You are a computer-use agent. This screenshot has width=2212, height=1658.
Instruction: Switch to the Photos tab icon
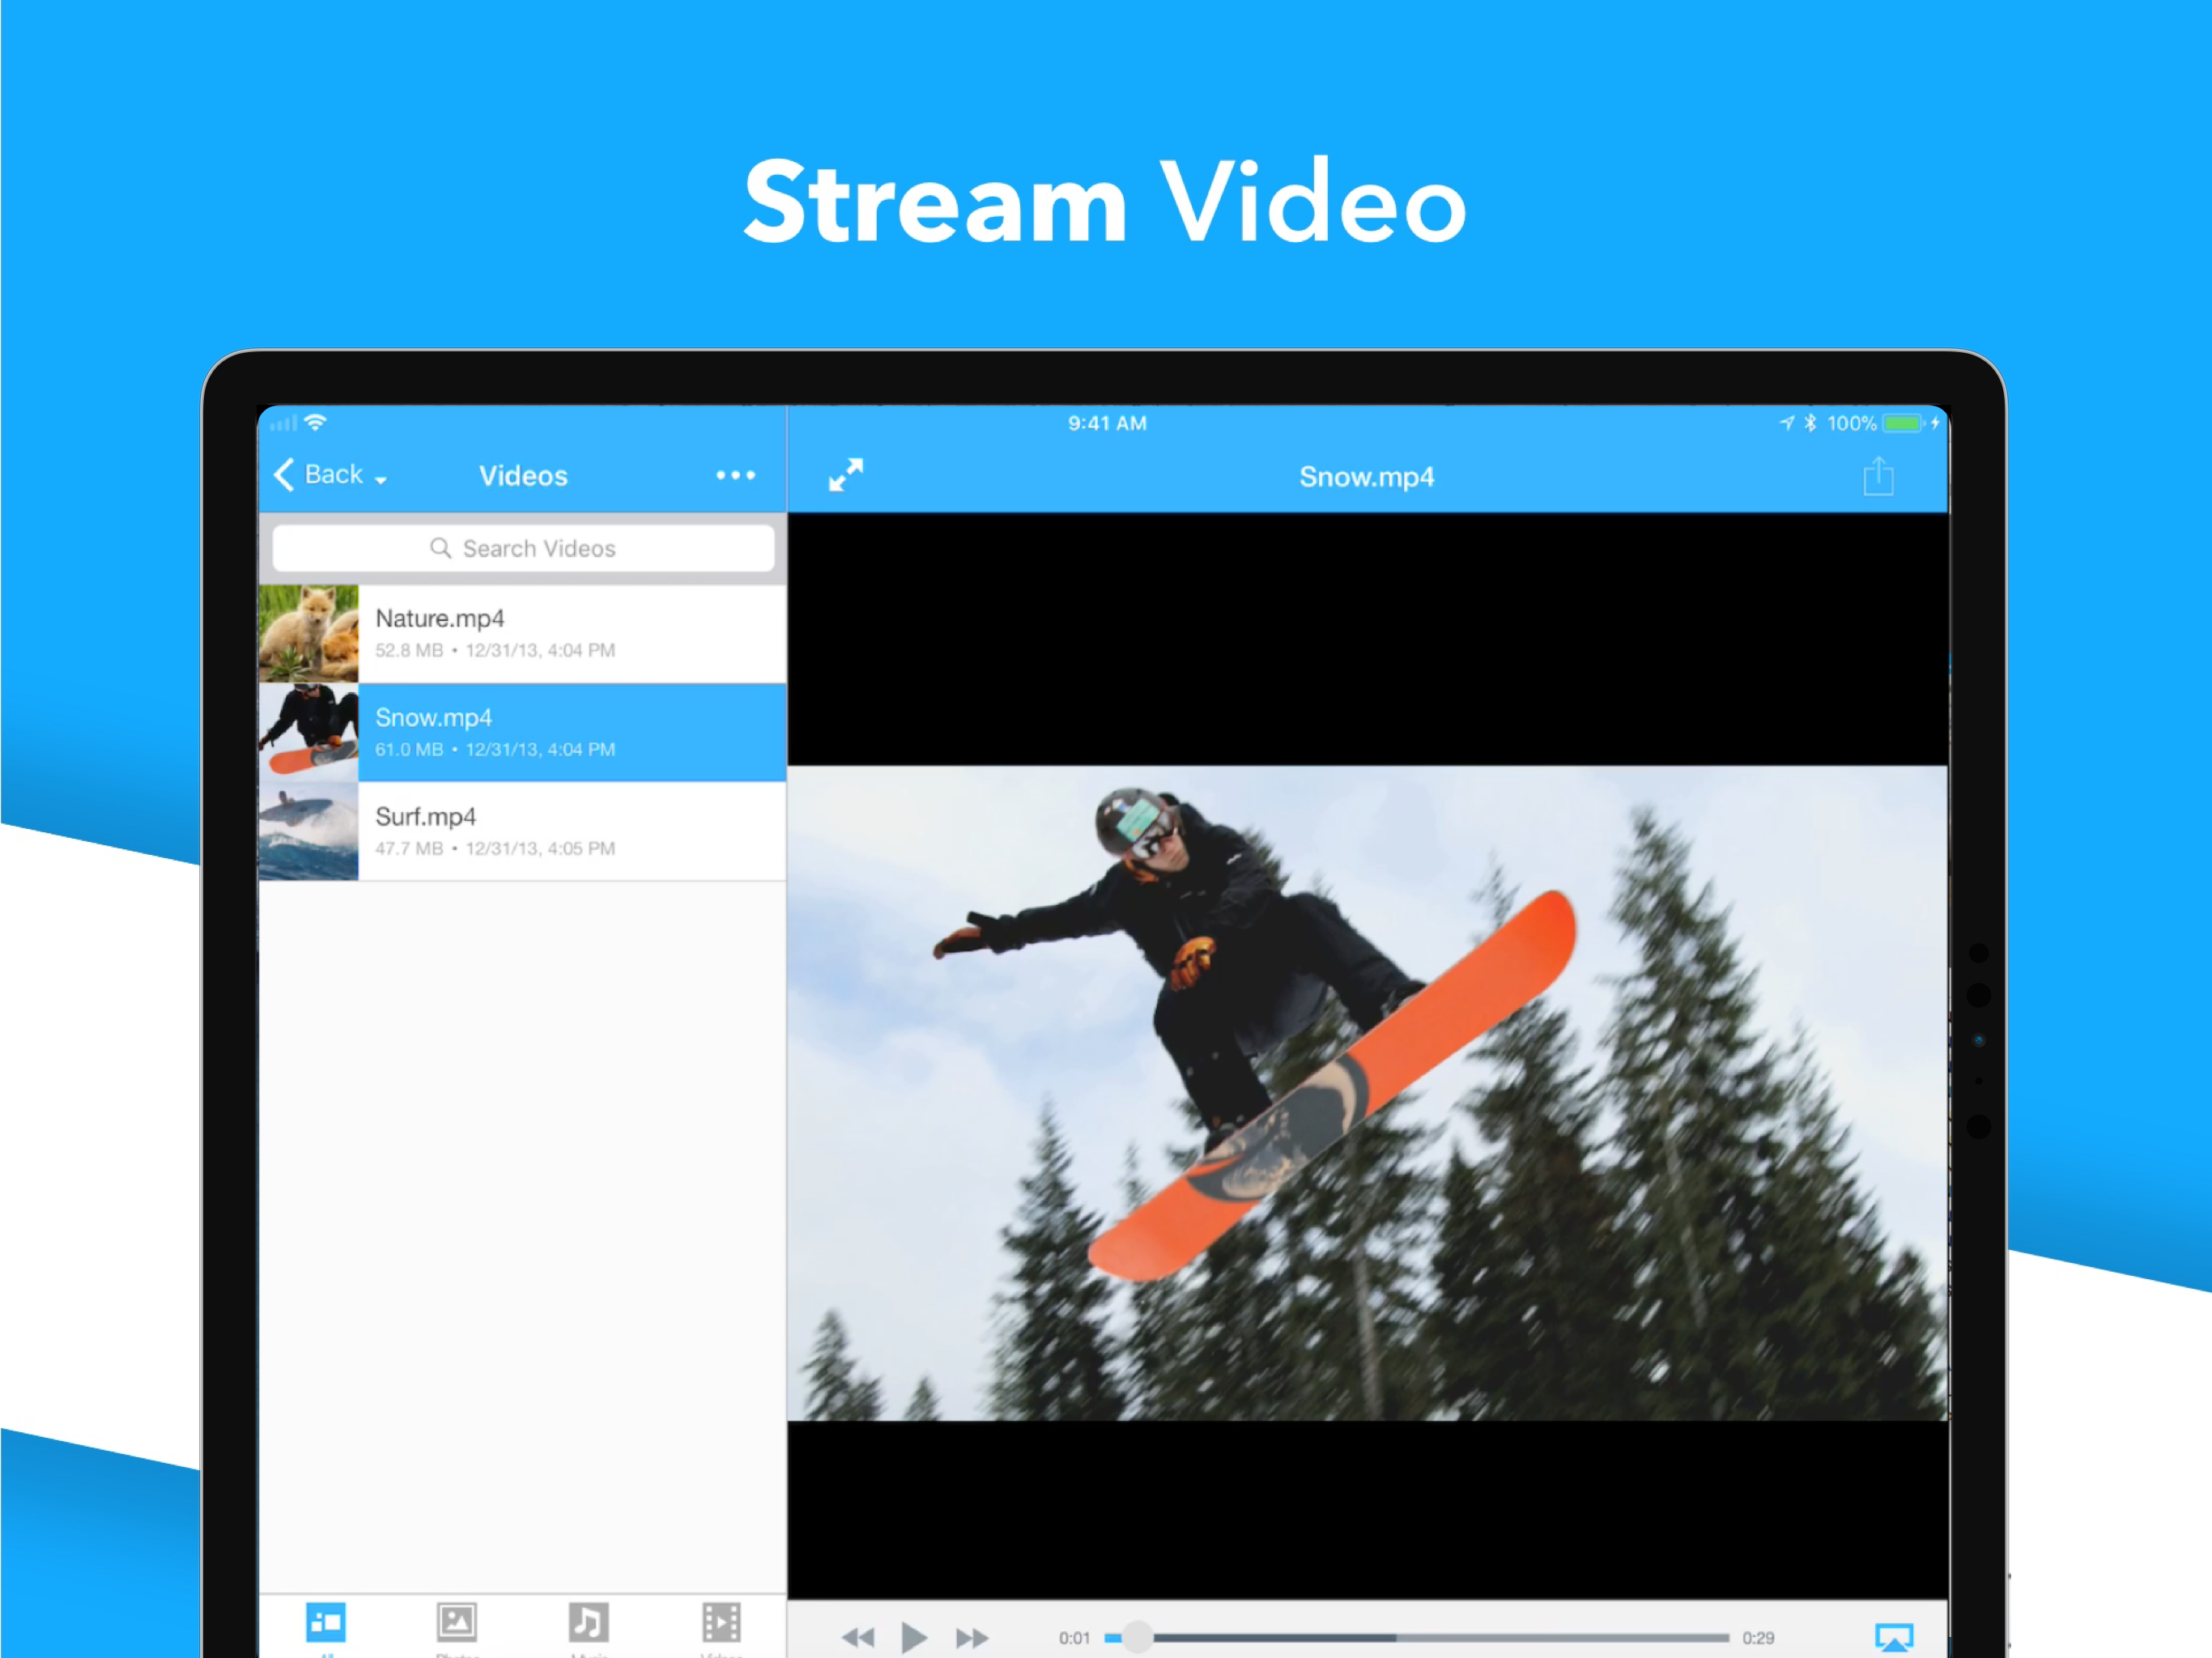[x=457, y=1624]
